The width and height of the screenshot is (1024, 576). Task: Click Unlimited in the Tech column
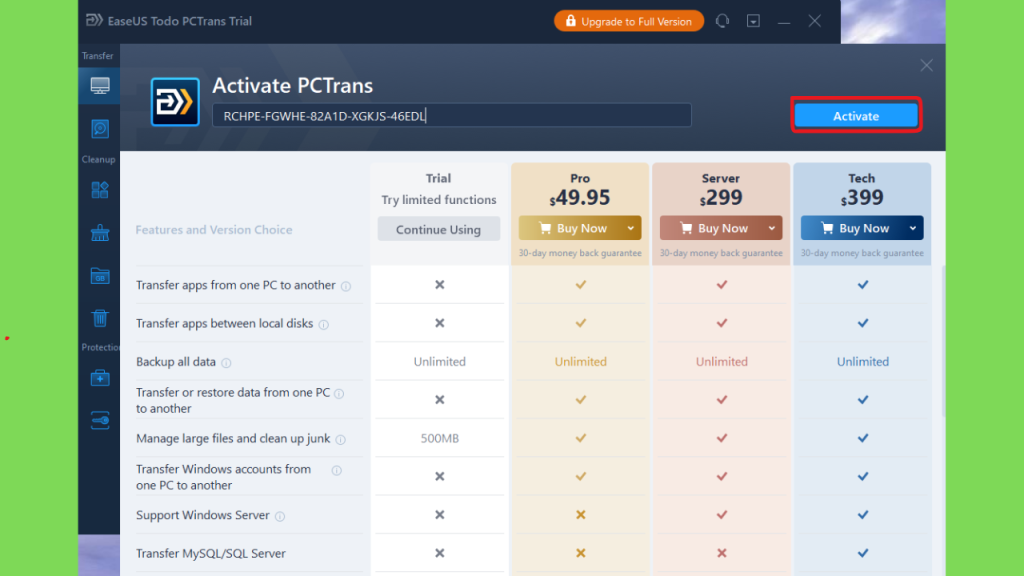(x=863, y=362)
